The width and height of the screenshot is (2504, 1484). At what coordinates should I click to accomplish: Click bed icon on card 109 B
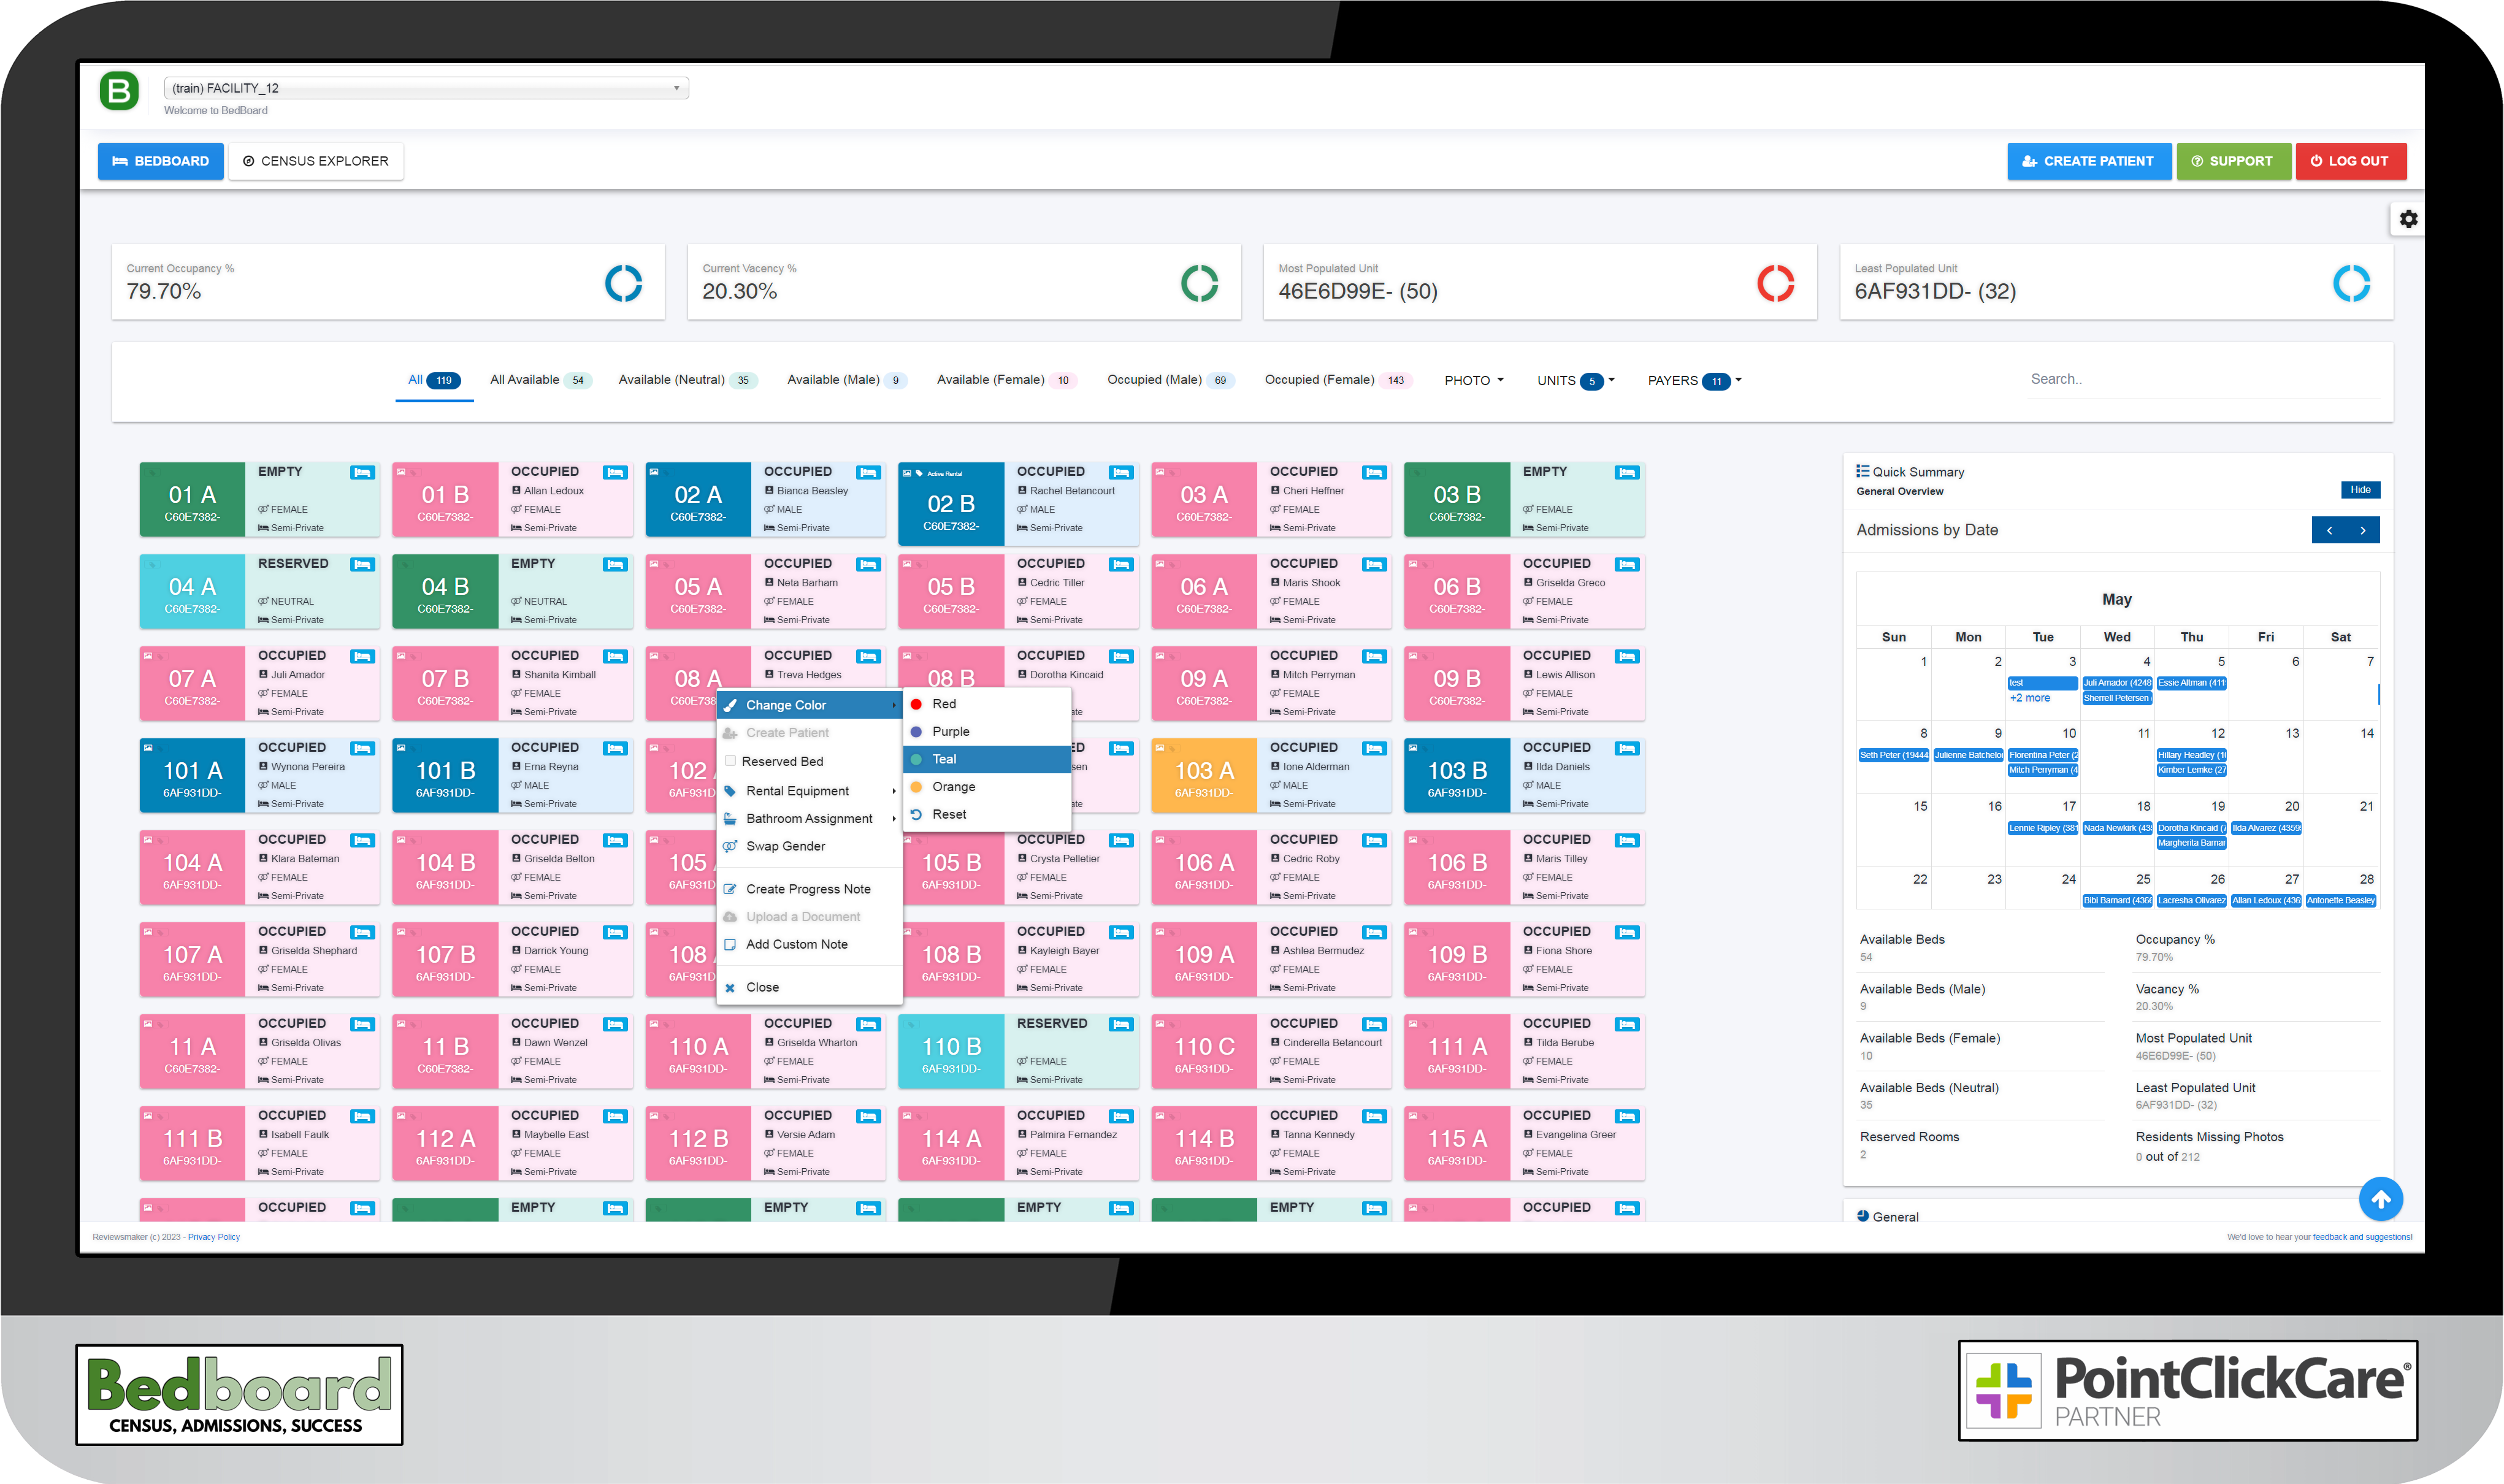point(1627,932)
